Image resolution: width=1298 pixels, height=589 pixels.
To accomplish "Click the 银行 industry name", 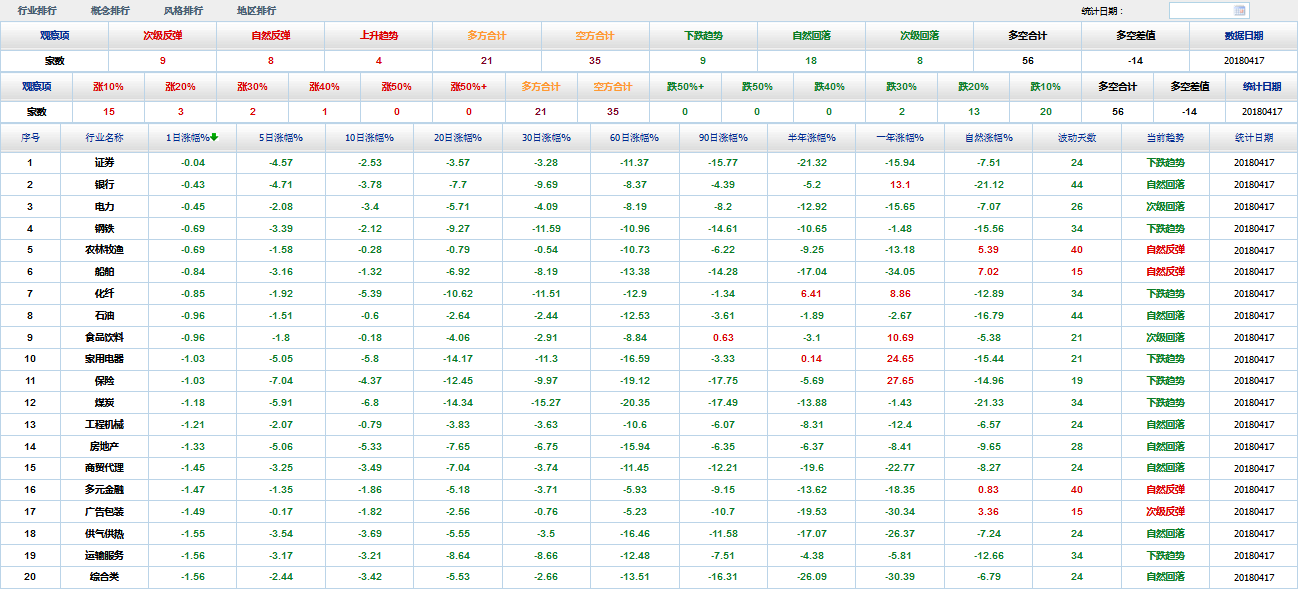I will point(104,185).
